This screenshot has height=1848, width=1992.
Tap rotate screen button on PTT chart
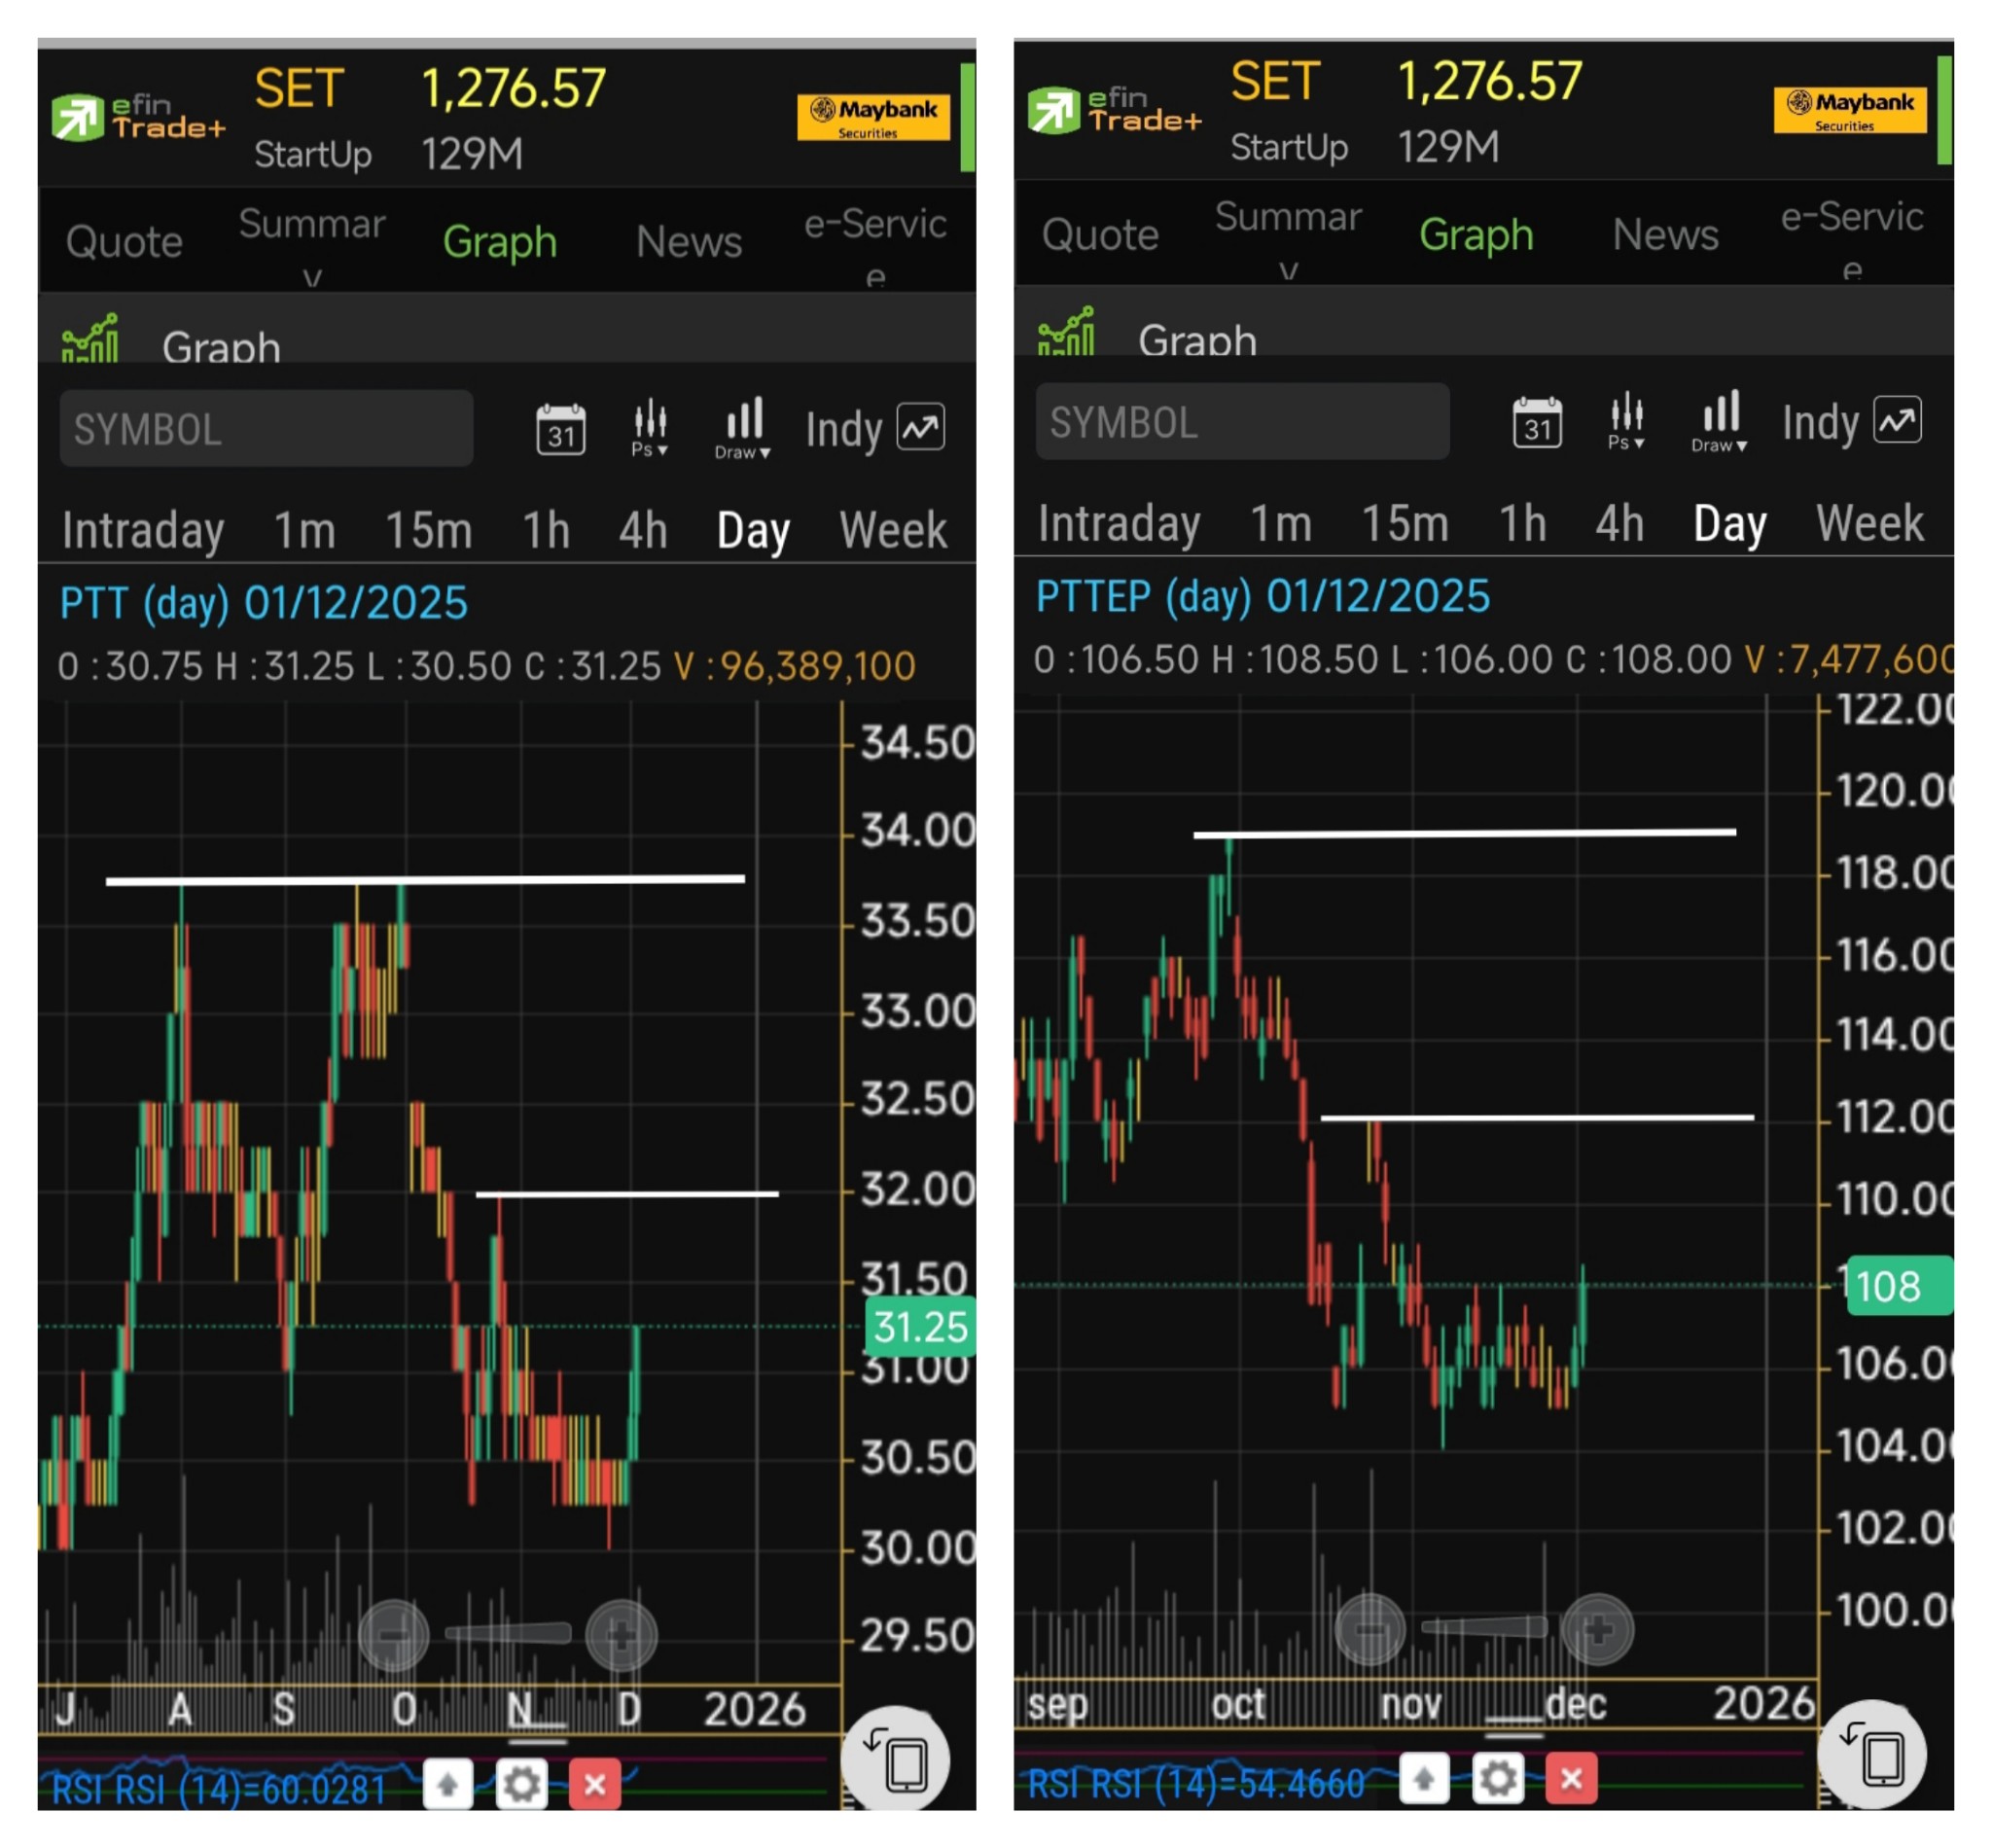pyautogui.click(x=895, y=1760)
